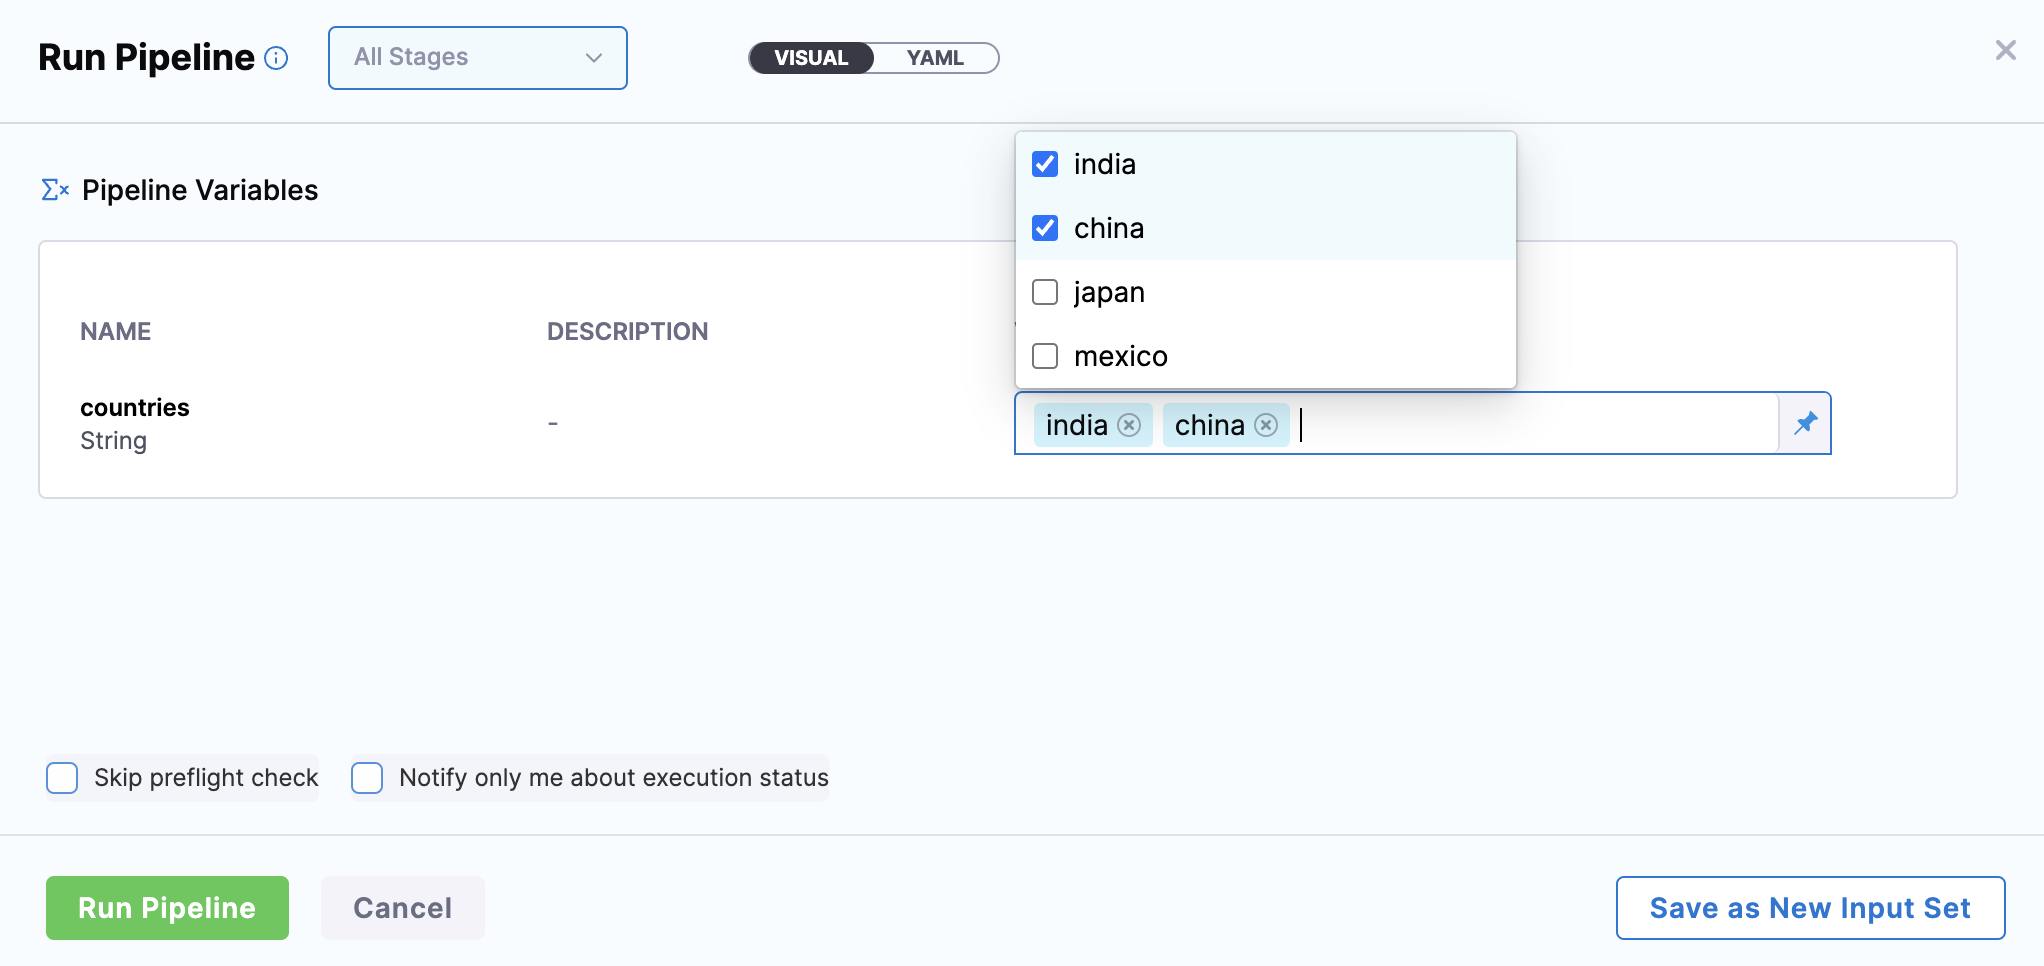Enable Skip preflight check
2044x966 pixels.
62,778
